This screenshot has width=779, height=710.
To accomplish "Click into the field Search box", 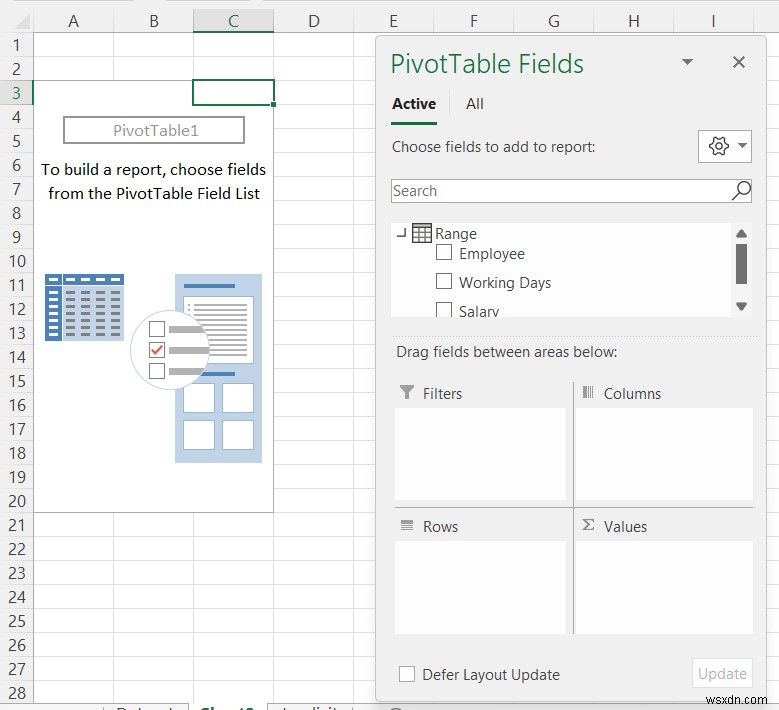I will pyautogui.click(x=560, y=191).
